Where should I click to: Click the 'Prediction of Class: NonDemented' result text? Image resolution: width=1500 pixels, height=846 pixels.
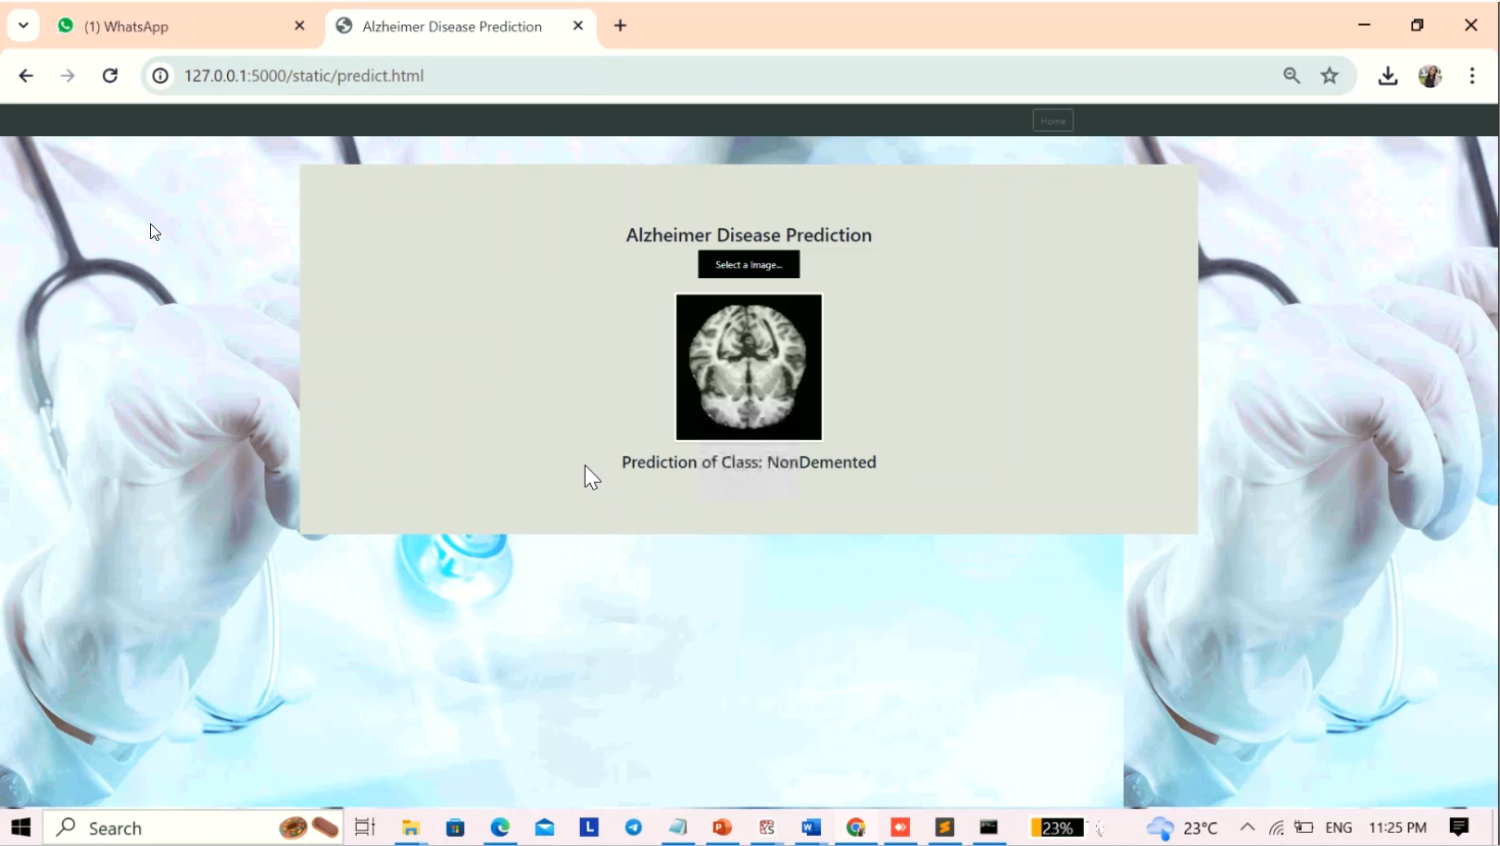pyautogui.click(x=749, y=462)
